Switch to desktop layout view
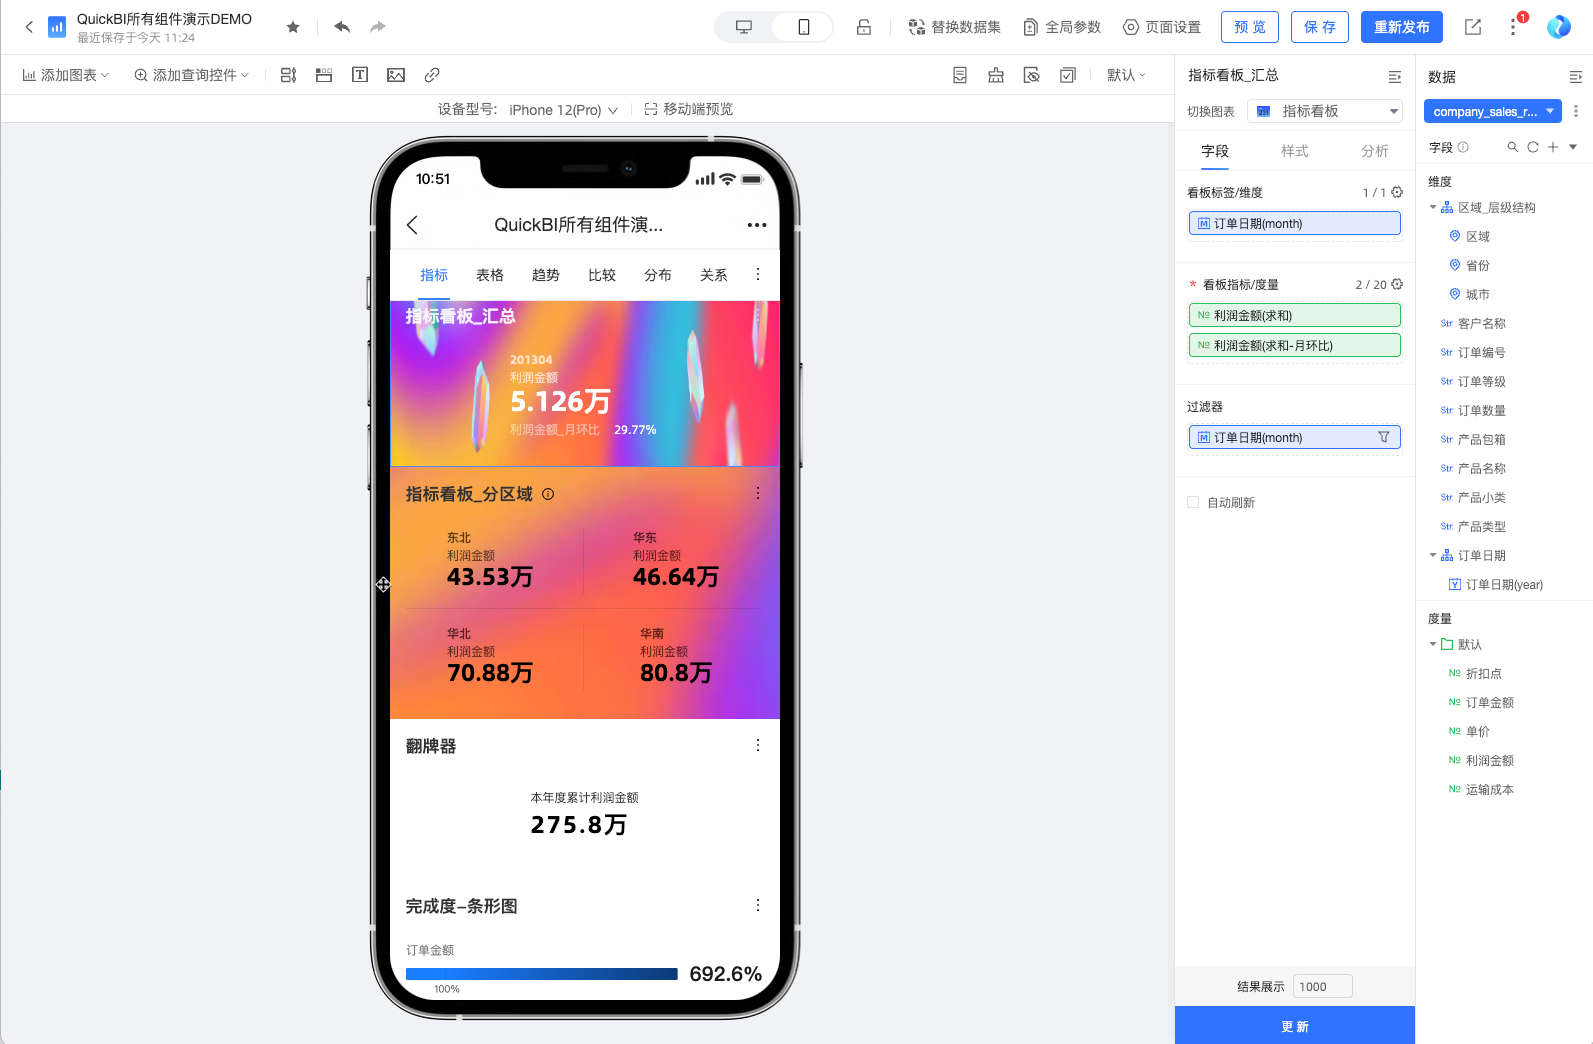Screen dimensions: 1593x1044 pyautogui.click(x=744, y=27)
